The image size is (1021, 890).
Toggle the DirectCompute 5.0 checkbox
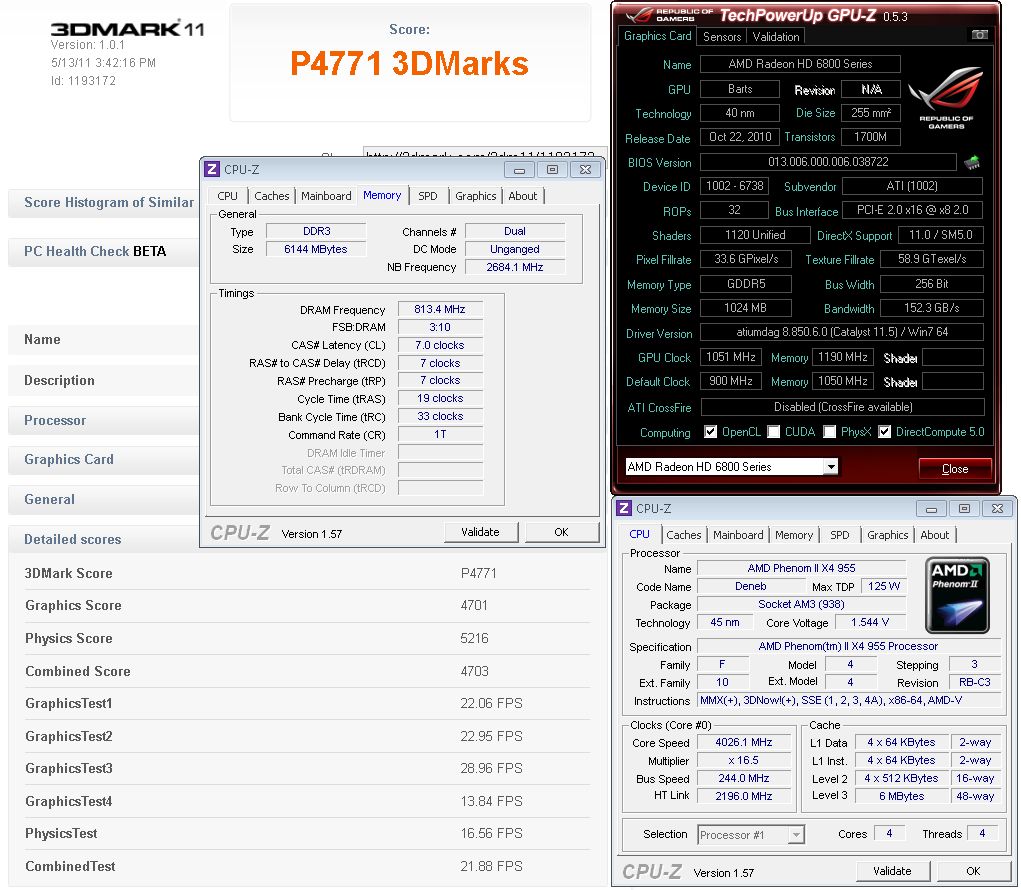pyautogui.click(x=884, y=432)
